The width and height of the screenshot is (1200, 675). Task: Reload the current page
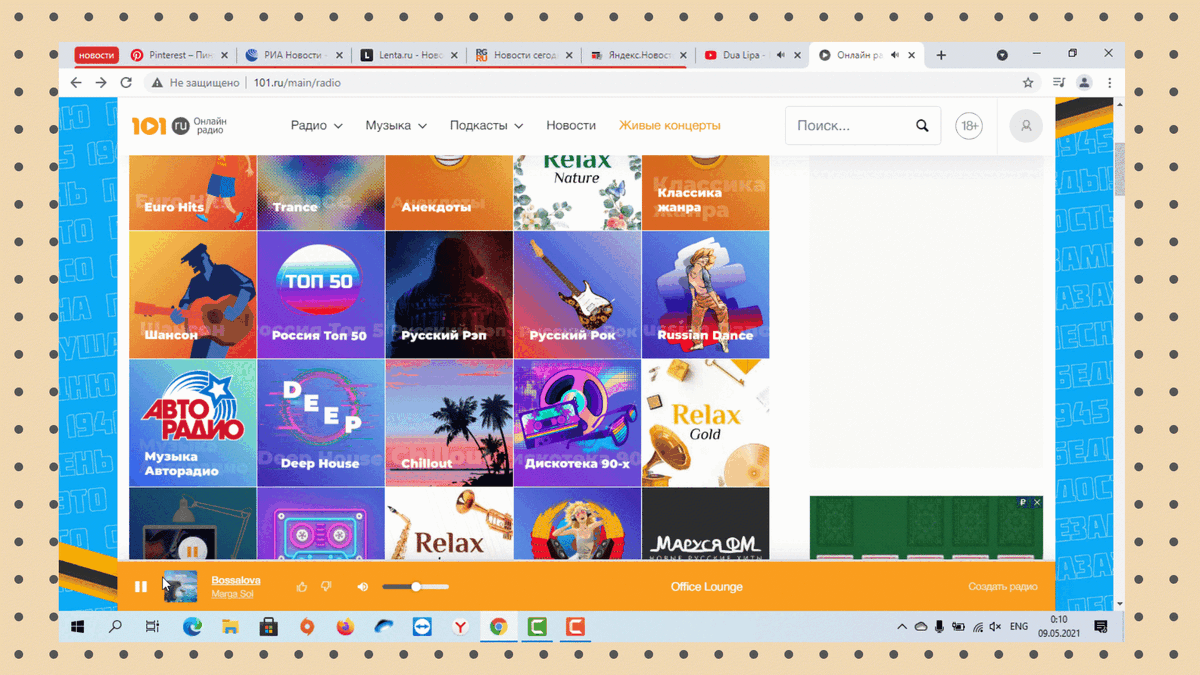click(x=126, y=83)
